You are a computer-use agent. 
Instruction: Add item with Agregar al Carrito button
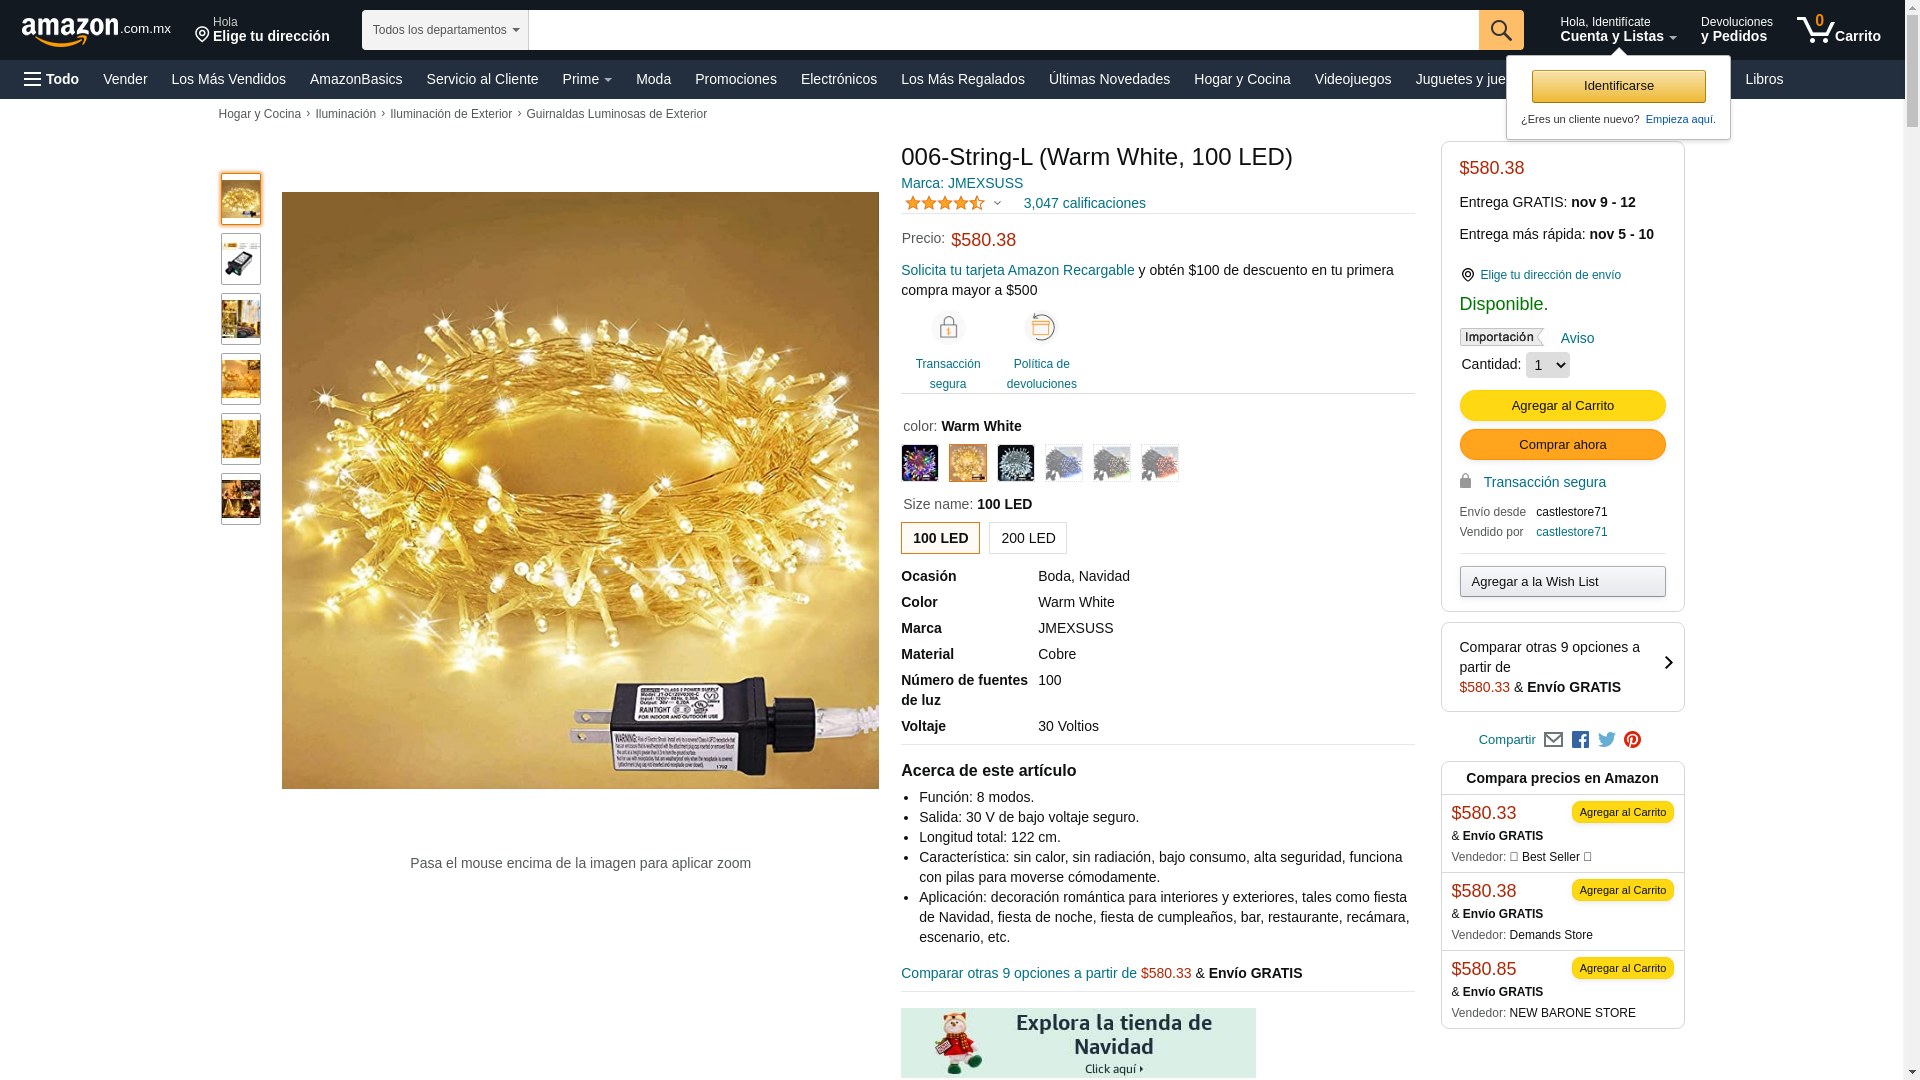click(x=1562, y=405)
